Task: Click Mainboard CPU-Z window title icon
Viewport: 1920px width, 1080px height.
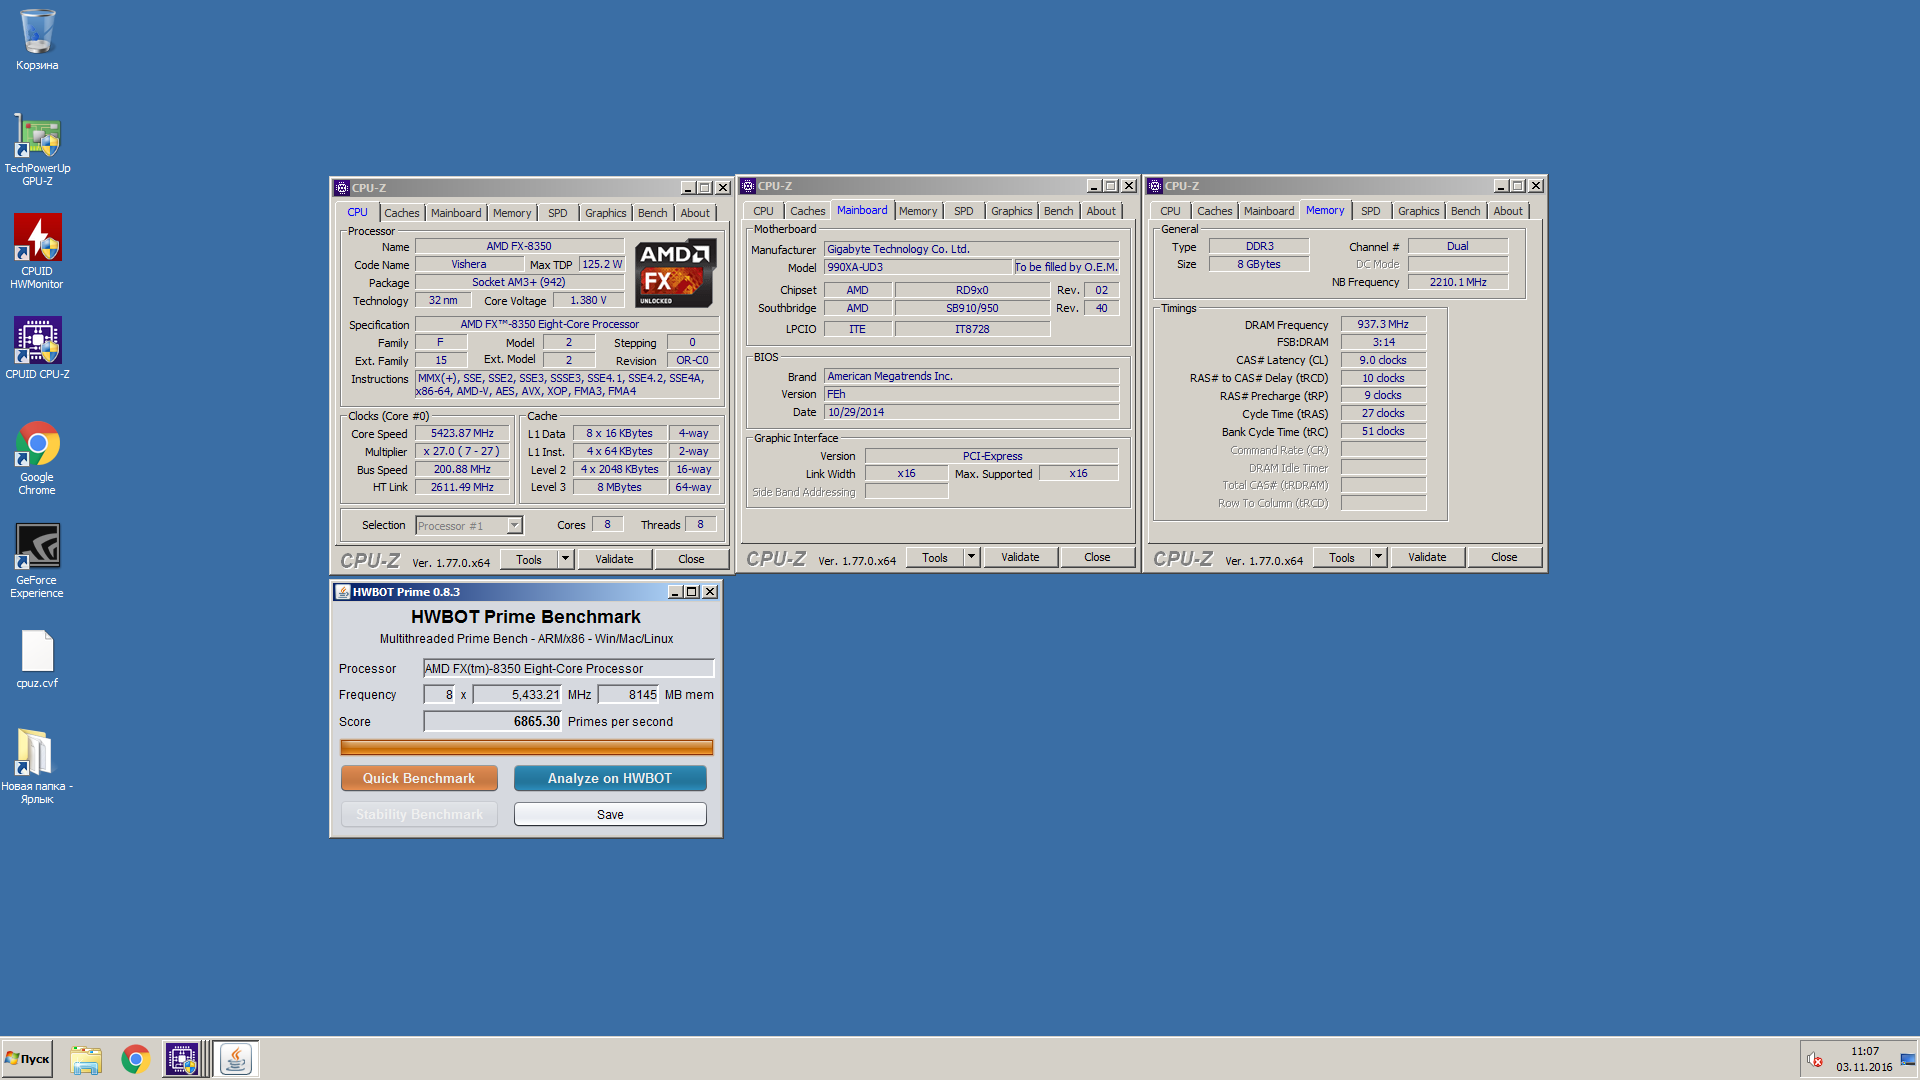Action: [748, 186]
